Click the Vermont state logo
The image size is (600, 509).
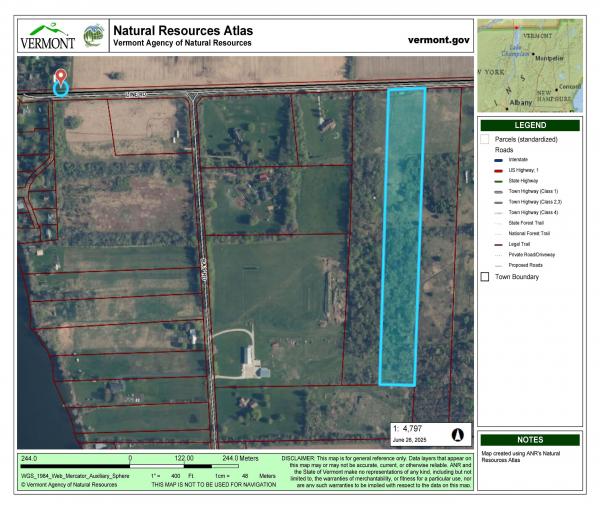pos(47,35)
